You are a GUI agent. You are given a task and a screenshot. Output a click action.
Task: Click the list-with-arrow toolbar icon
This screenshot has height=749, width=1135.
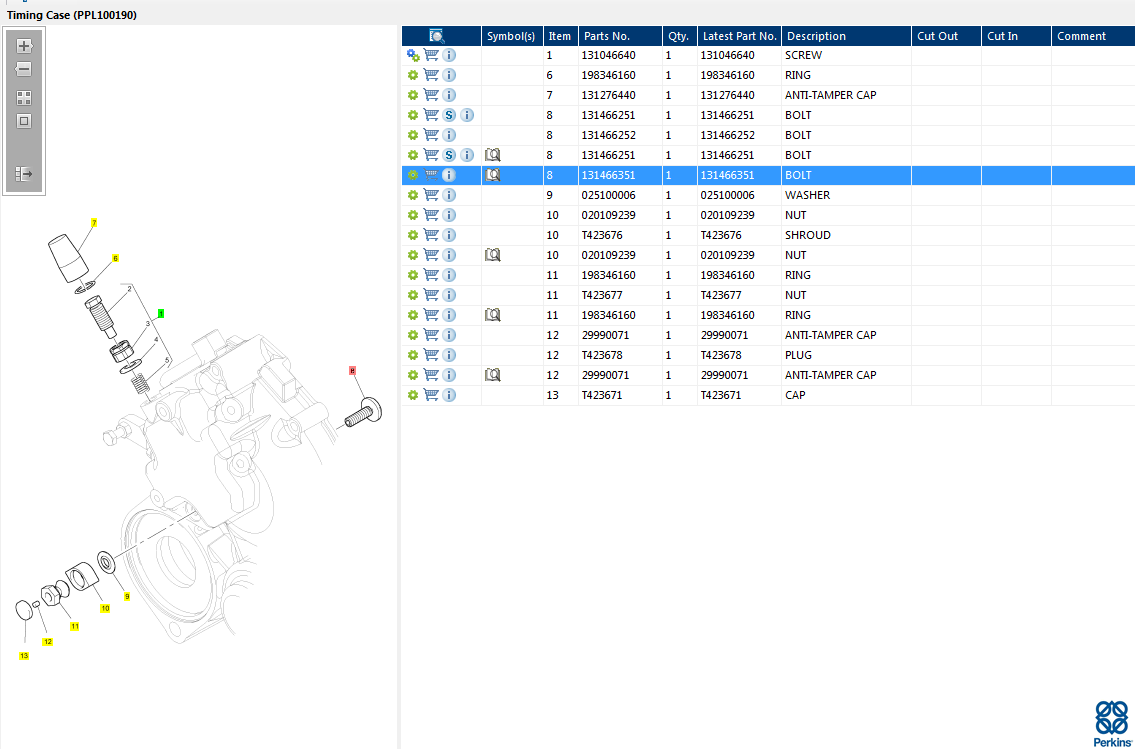(x=24, y=174)
